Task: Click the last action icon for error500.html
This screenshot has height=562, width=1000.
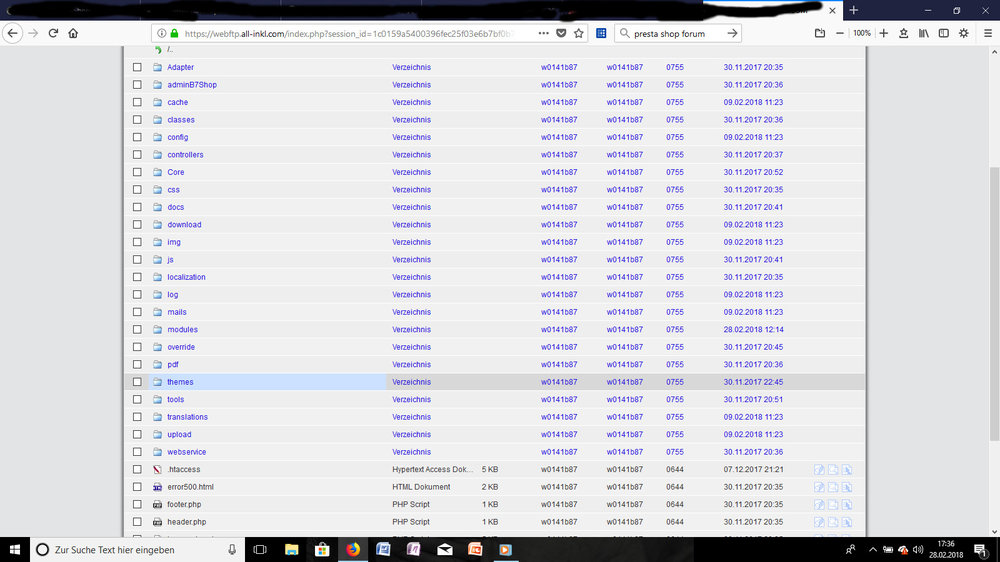Action: click(847, 487)
